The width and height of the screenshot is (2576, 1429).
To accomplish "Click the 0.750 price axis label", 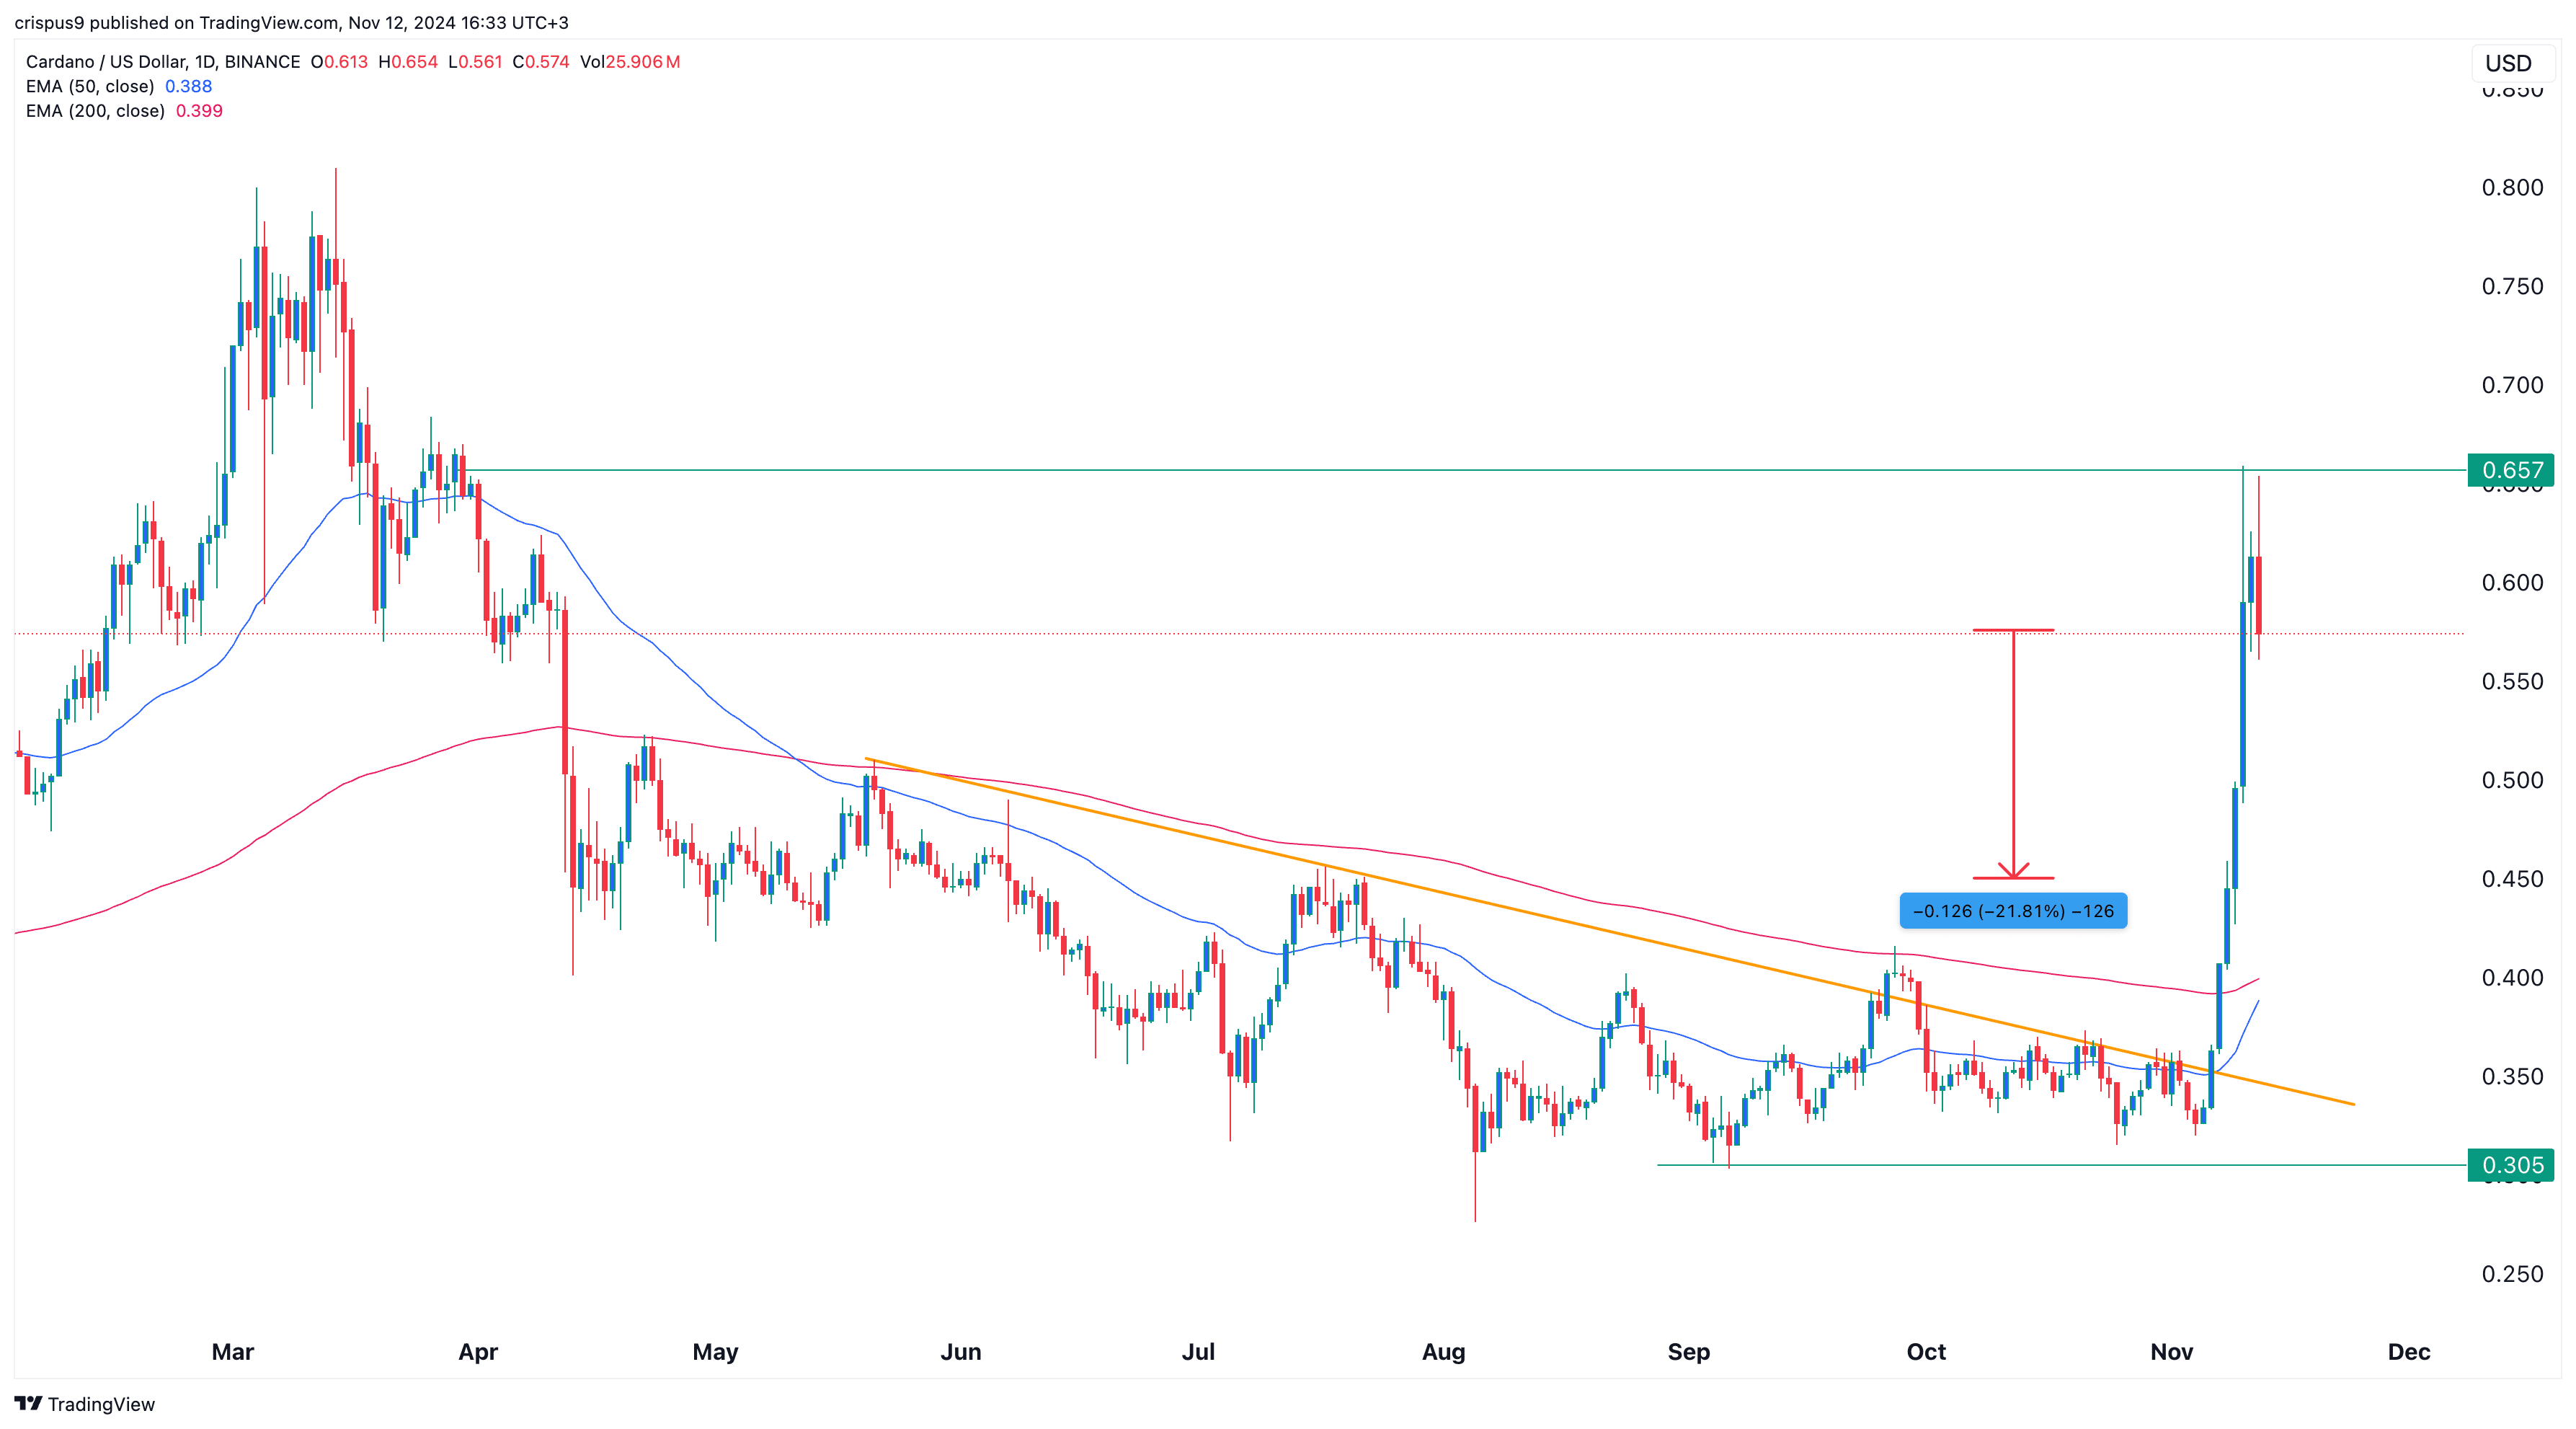I will pyautogui.click(x=2512, y=287).
